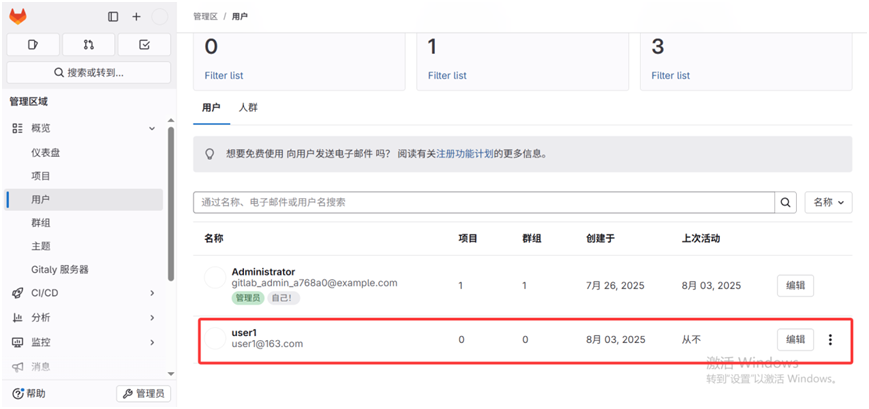Click the 监控 monitor icon
The image size is (869, 409).
pyautogui.click(x=18, y=342)
